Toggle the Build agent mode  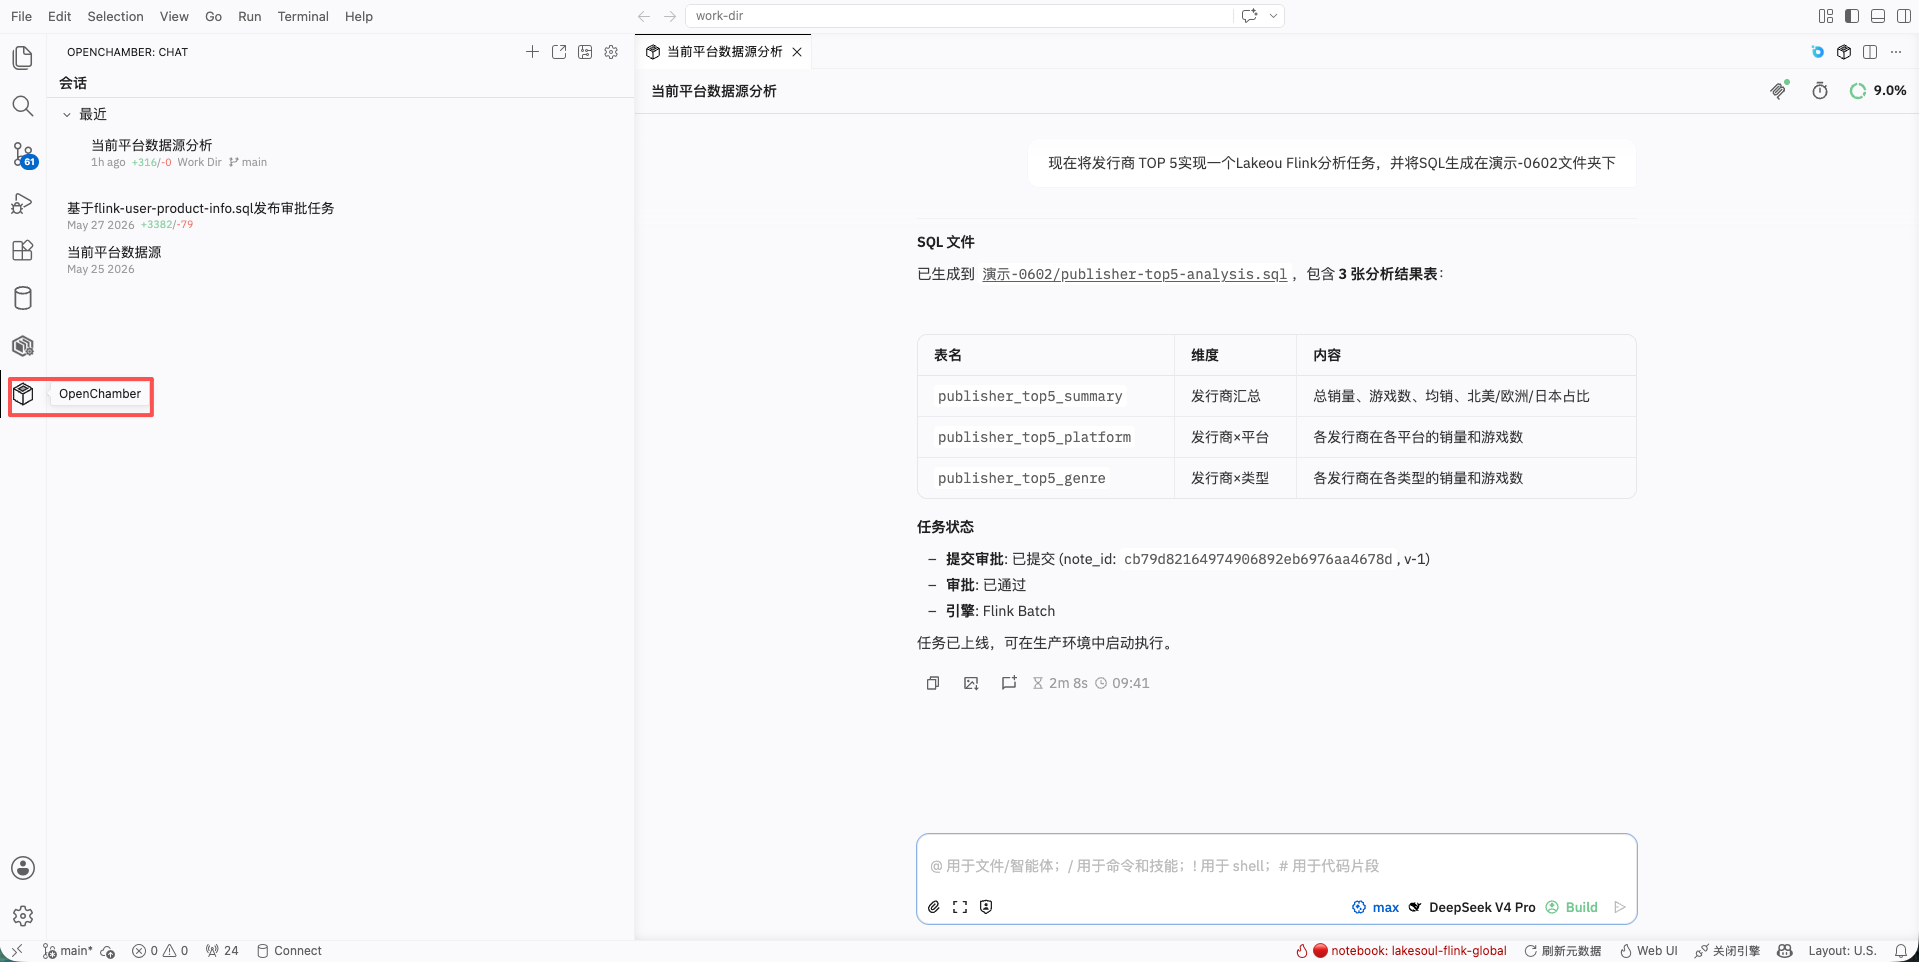click(1572, 907)
